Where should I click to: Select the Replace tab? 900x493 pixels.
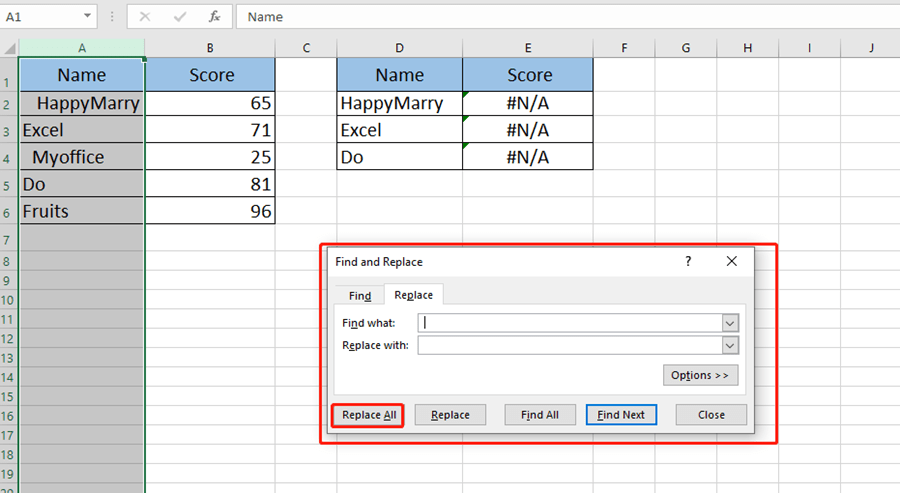[413, 294]
